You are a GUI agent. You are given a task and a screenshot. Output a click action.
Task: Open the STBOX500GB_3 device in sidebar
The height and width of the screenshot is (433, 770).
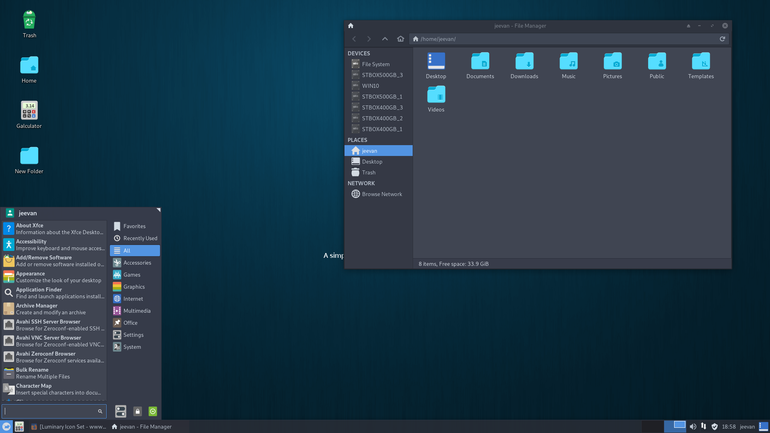[x=378, y=75]
